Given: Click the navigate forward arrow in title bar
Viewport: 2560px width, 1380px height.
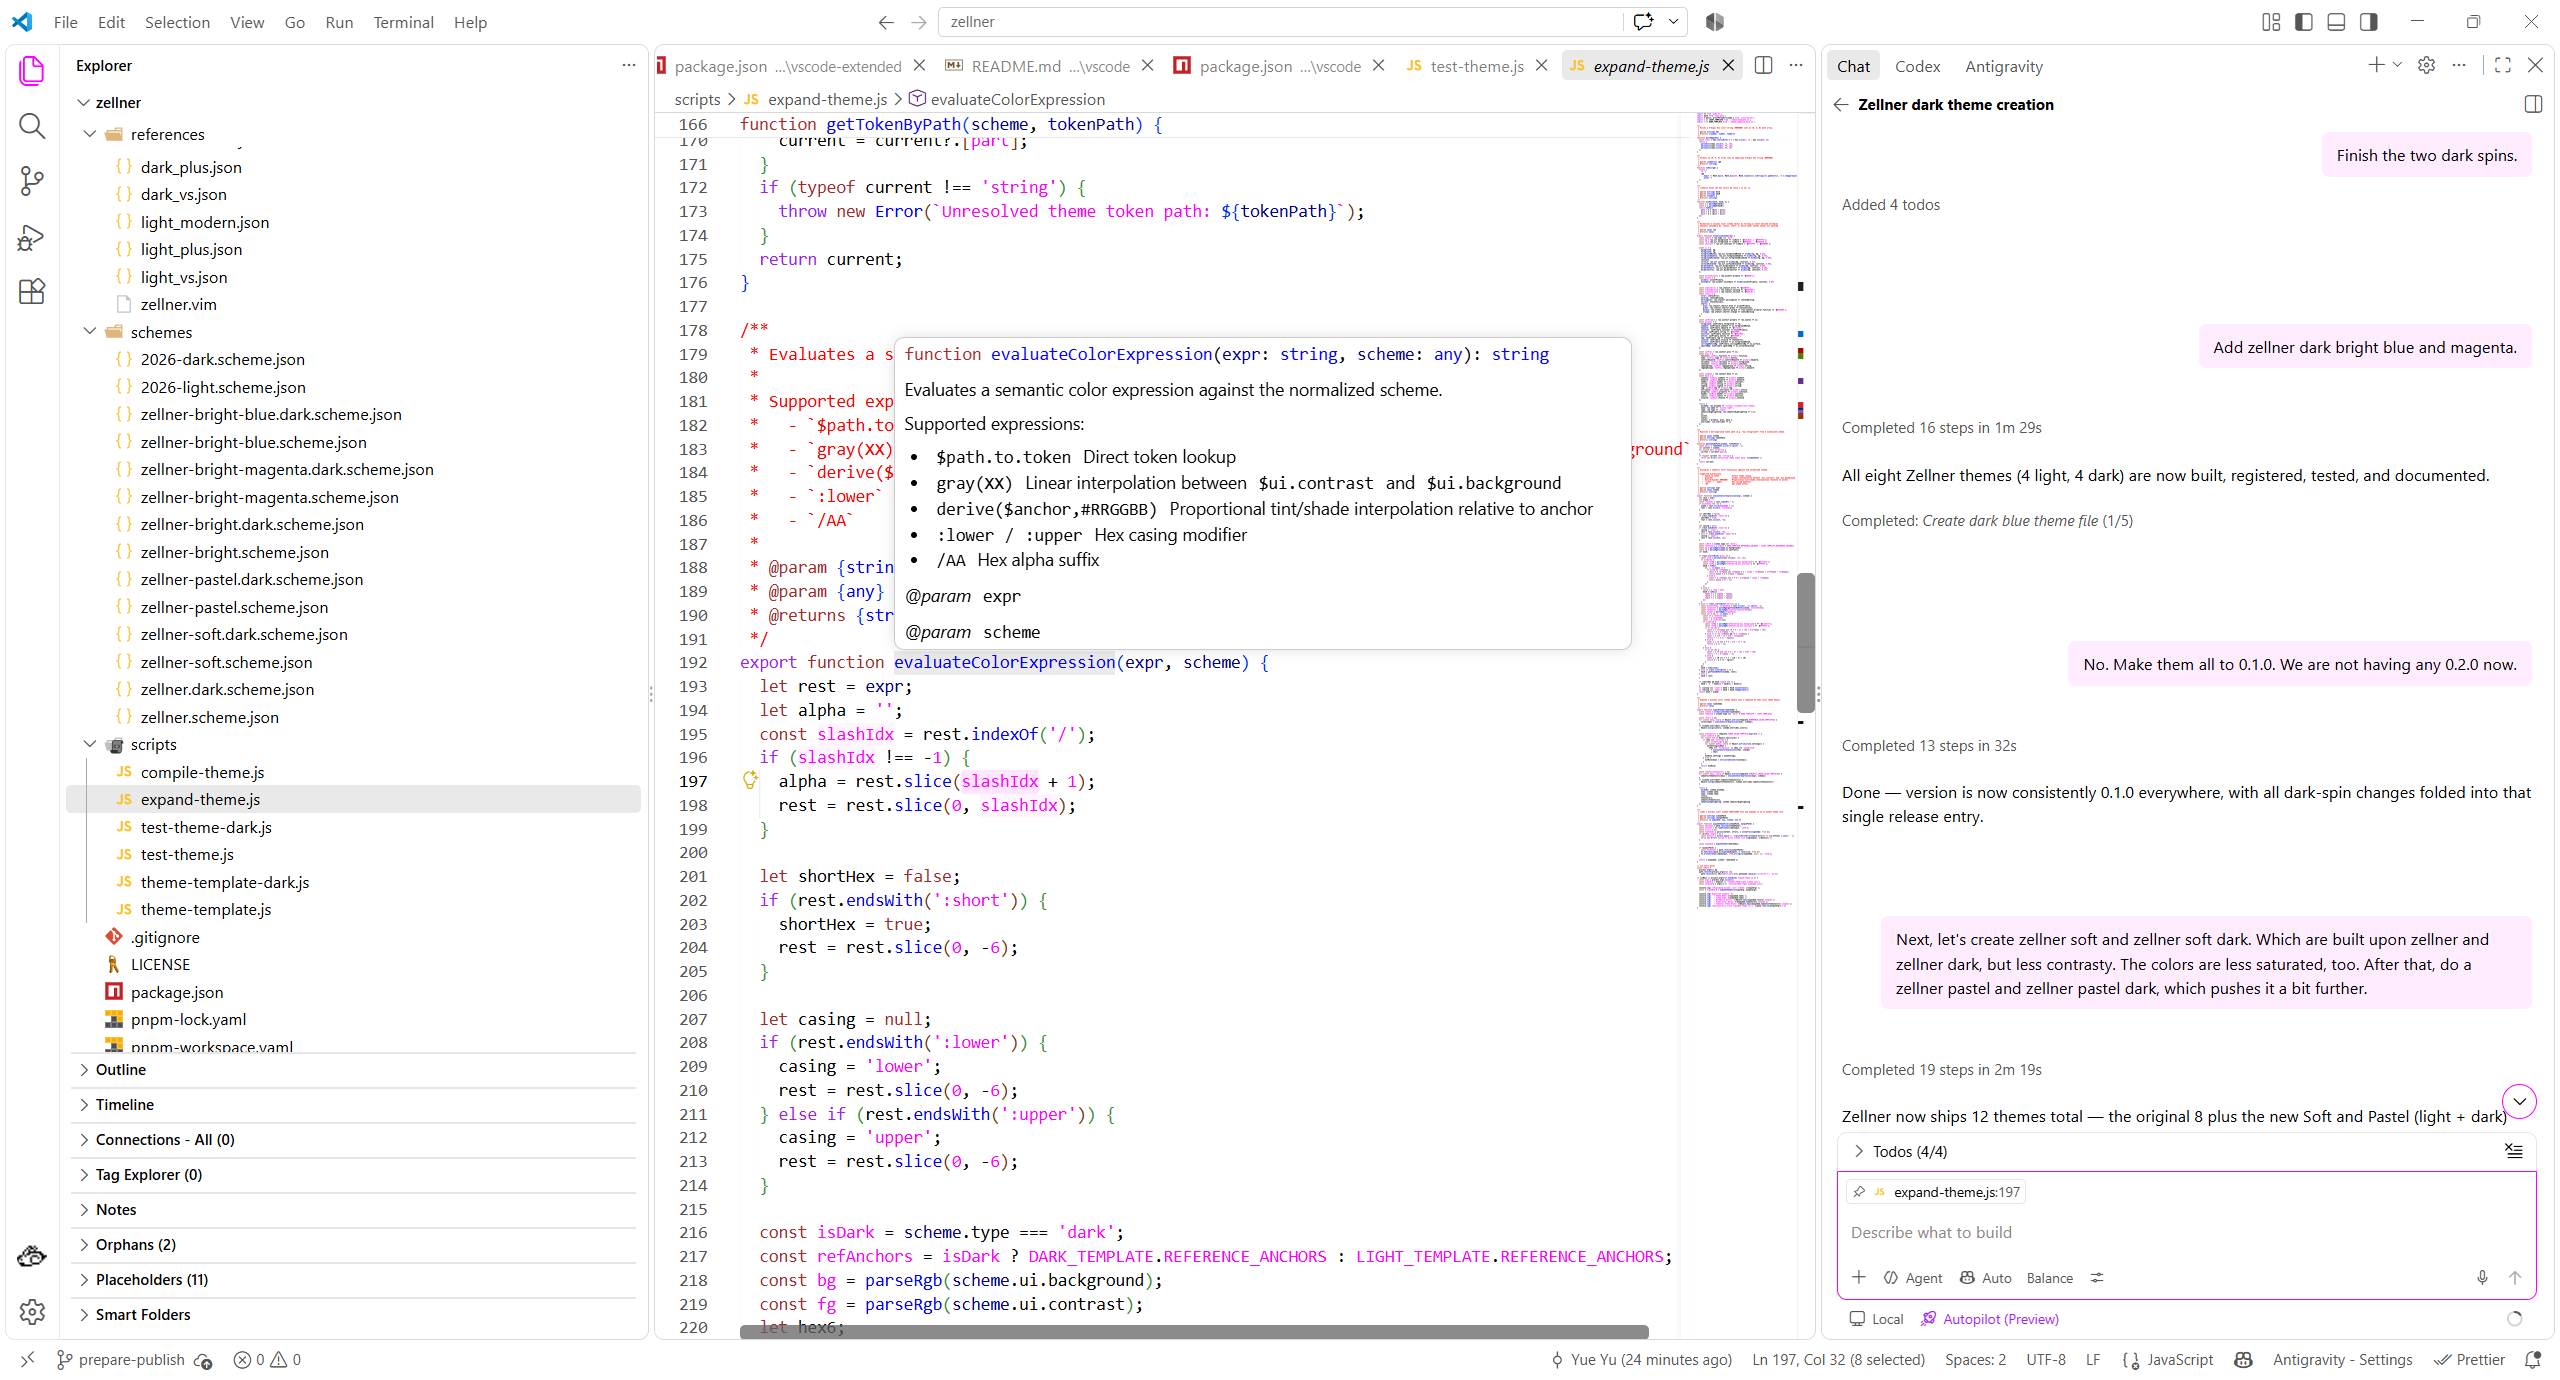Looking at the screenshot, I should [919, 22].
